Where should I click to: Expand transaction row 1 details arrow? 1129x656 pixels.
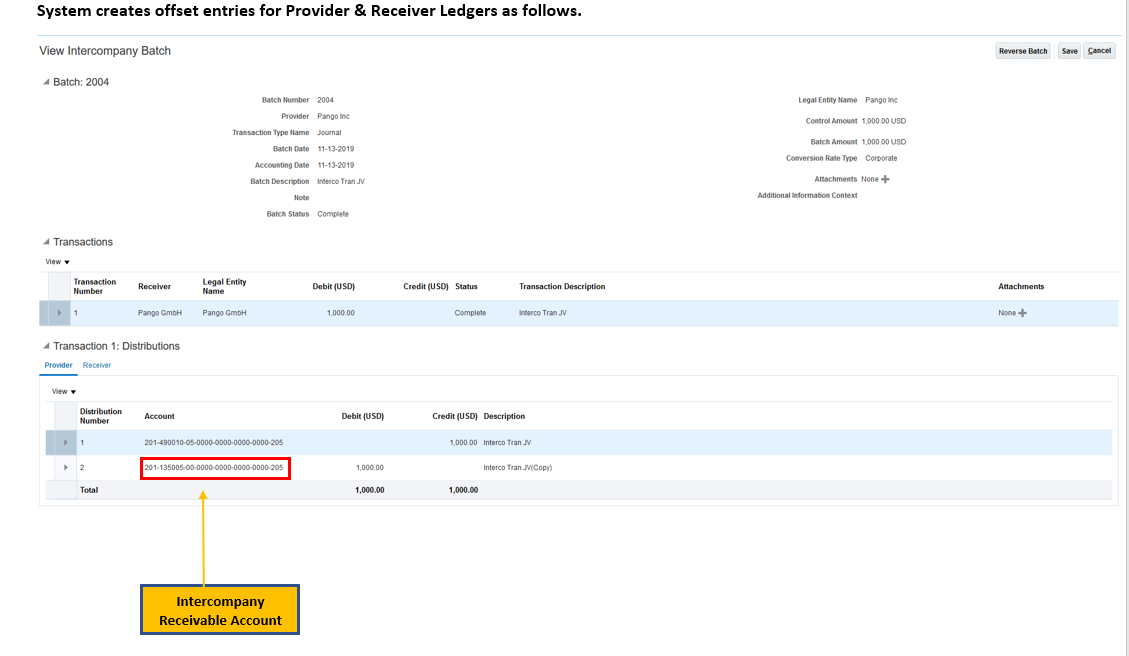[59, 313]
